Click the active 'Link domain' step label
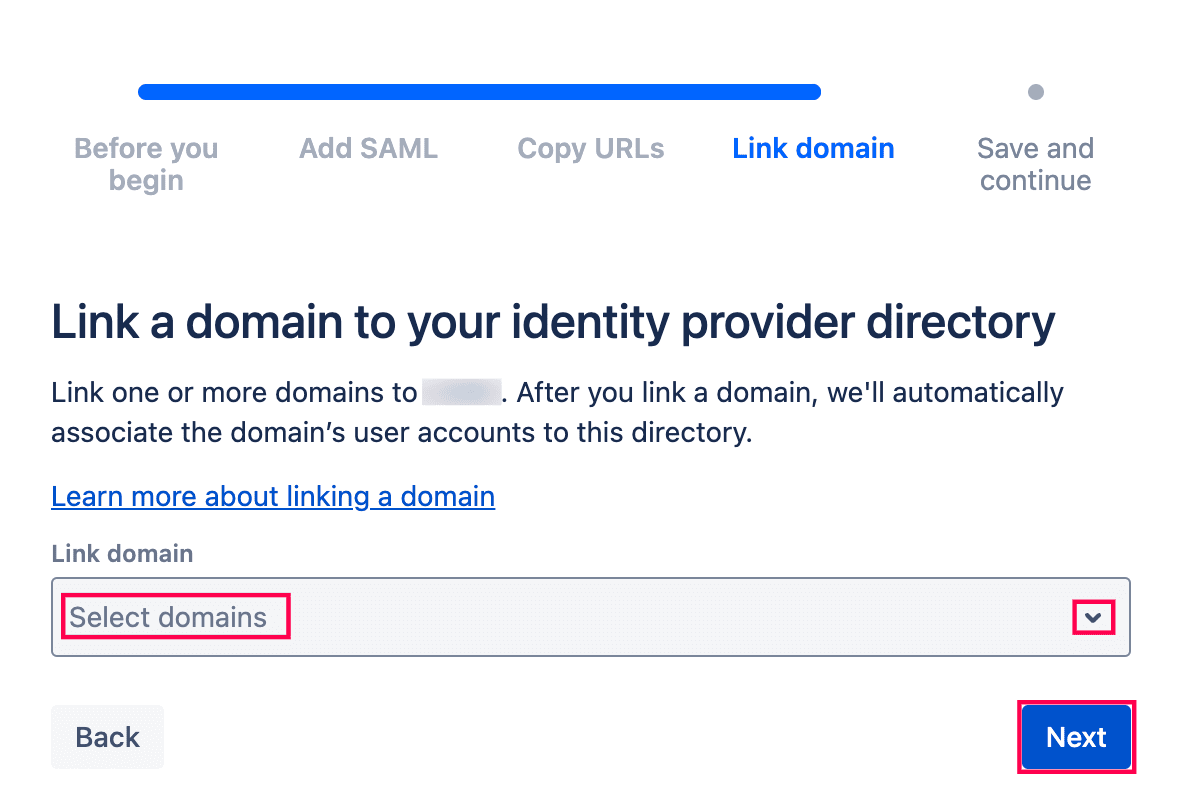This screenshot has width=1182, height=806. pos(813,149)
